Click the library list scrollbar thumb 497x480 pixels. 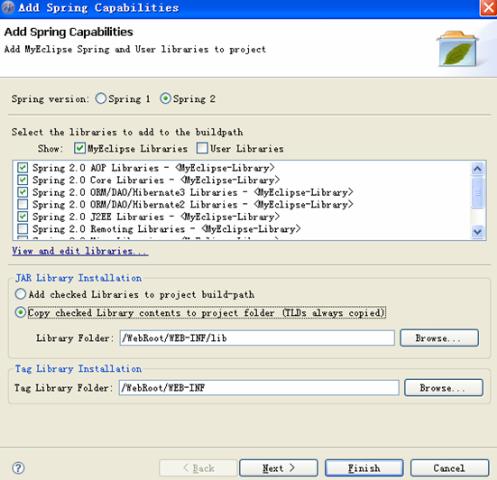click(x=478, y=193)
